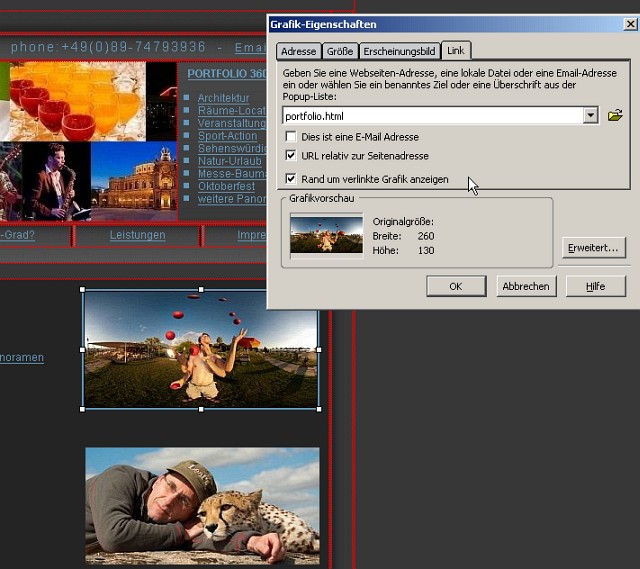This screenshot has height=569, width=640.
Task: Open the Hilfe button
Action: [x=595, y=286]
